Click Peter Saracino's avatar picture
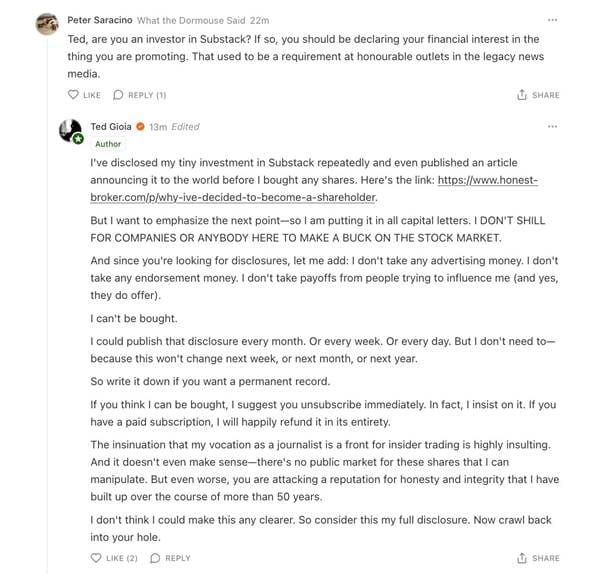 coord(47,23)
